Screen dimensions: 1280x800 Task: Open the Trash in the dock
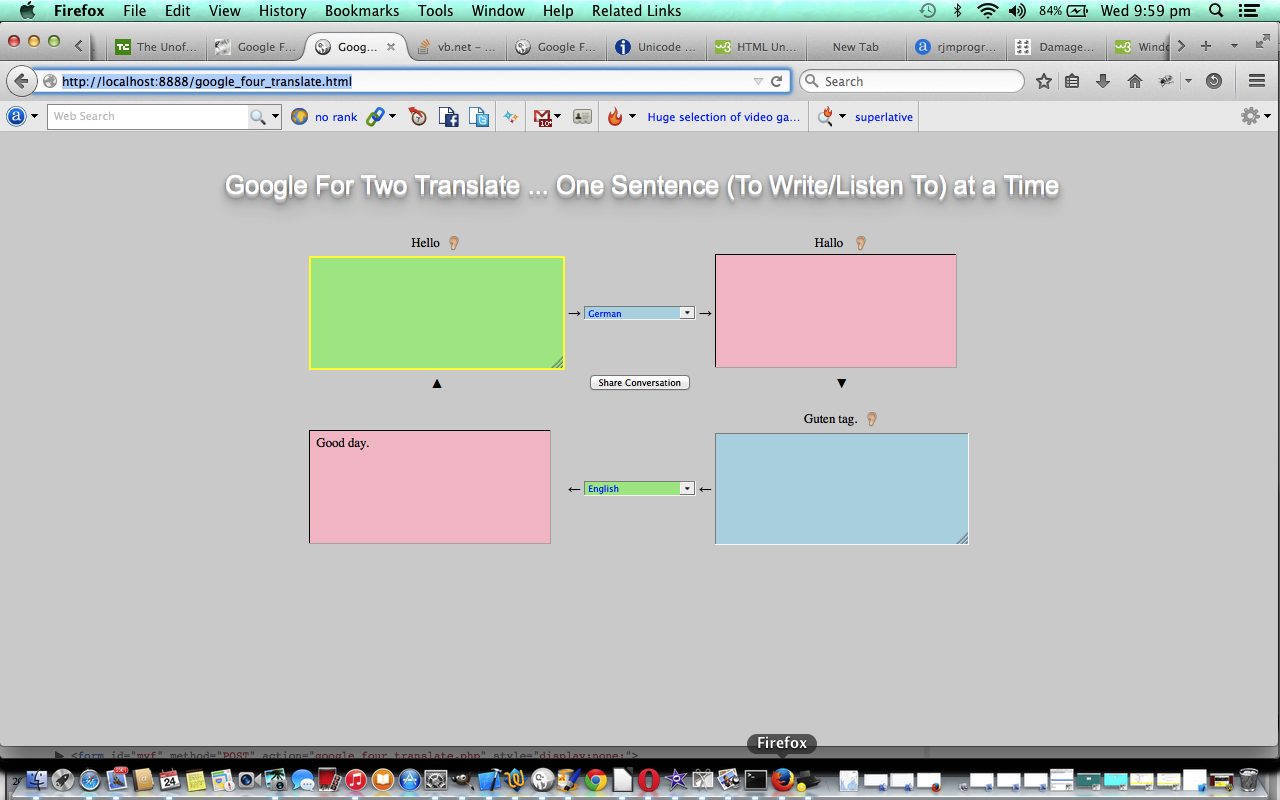point(1248,780)
